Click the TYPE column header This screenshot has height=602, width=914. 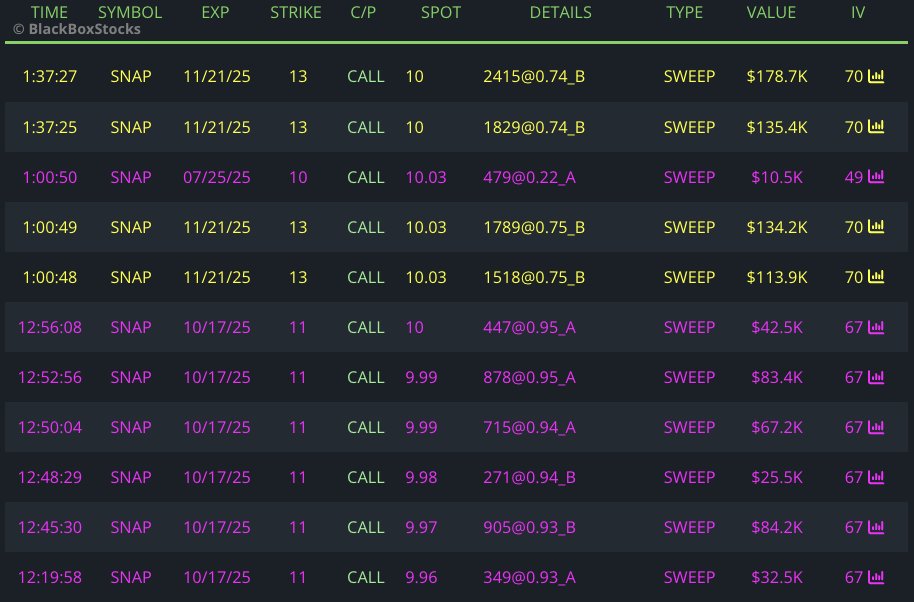pos(684,12)
